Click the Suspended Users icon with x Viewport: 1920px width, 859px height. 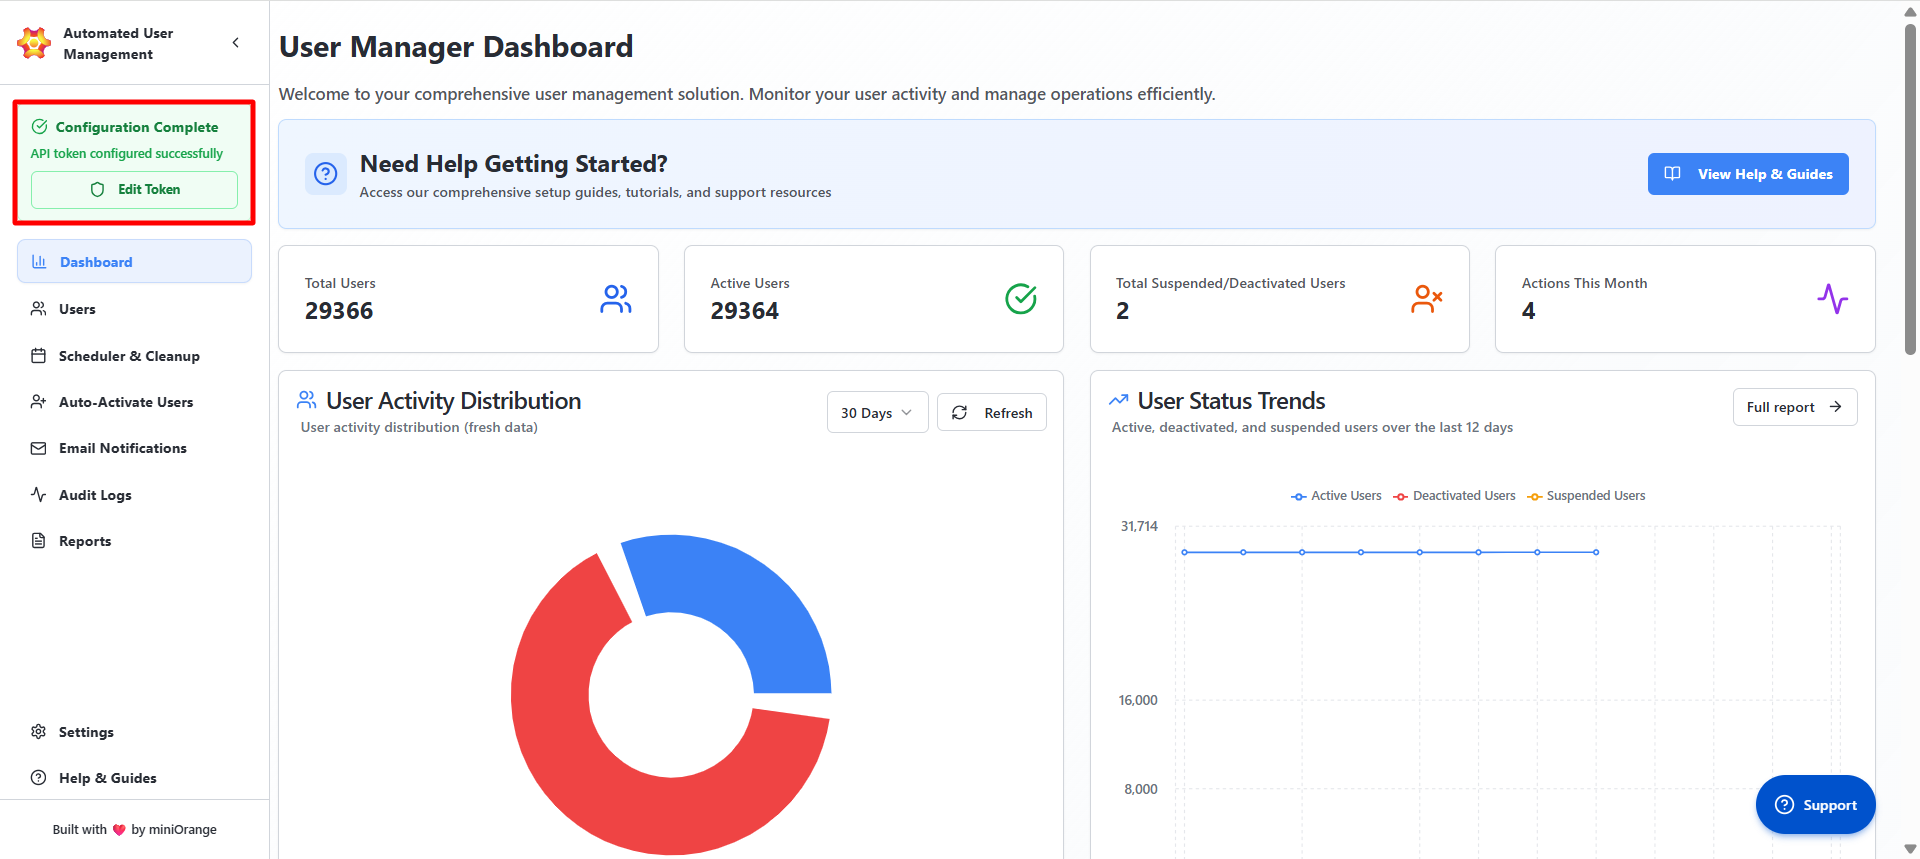[x=1427, y=299]
